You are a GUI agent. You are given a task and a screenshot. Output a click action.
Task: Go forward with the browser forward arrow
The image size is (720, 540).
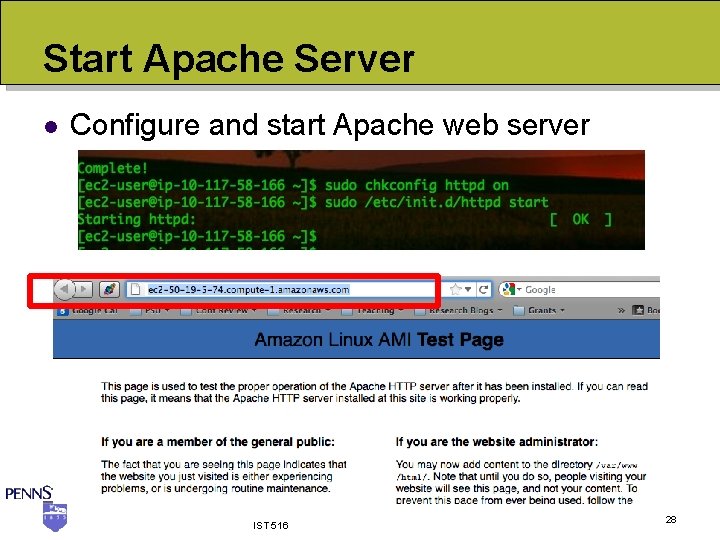coord(83,289)
